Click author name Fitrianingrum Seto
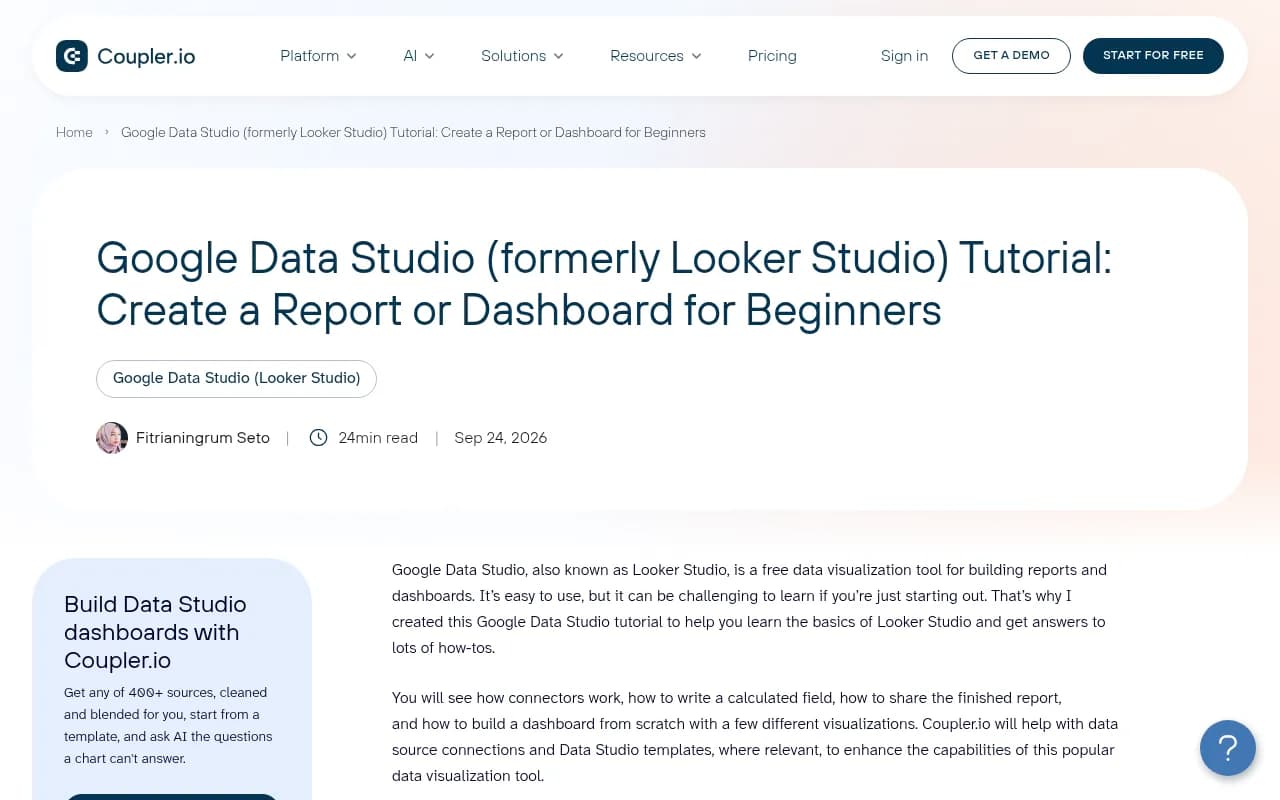 click(x=203, y=438)
